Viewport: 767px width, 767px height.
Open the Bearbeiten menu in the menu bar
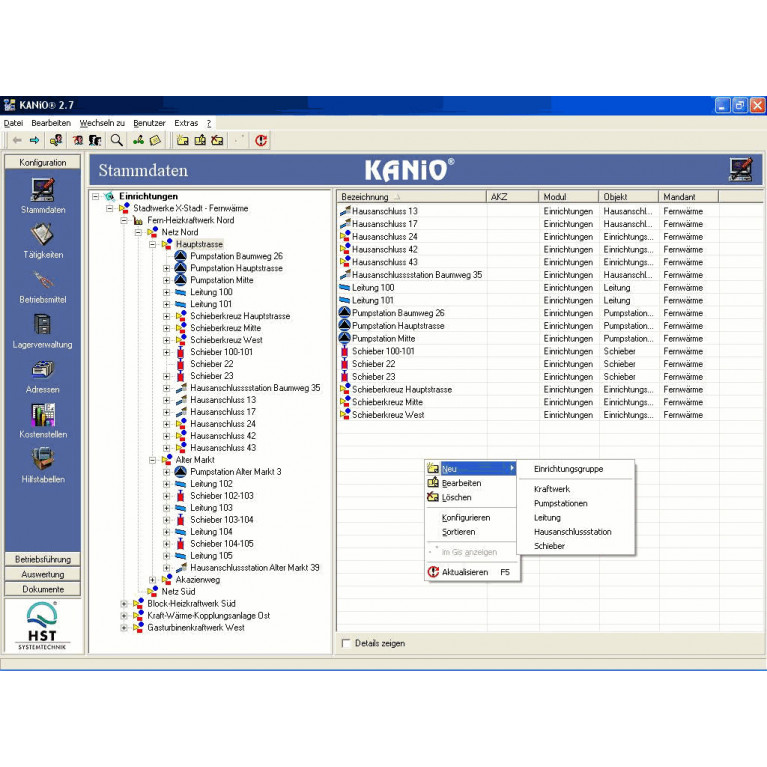click(51, 123)
